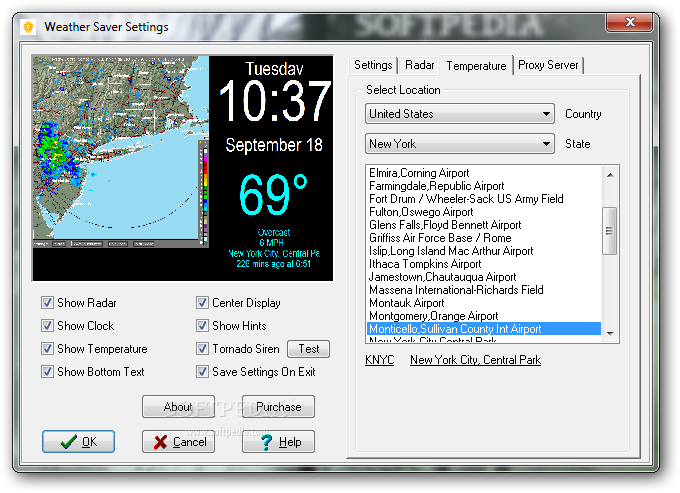Open the State dropdown showing New York
Image resolution: width=680 pixels, height=493 pixels.
click(460, 144)
